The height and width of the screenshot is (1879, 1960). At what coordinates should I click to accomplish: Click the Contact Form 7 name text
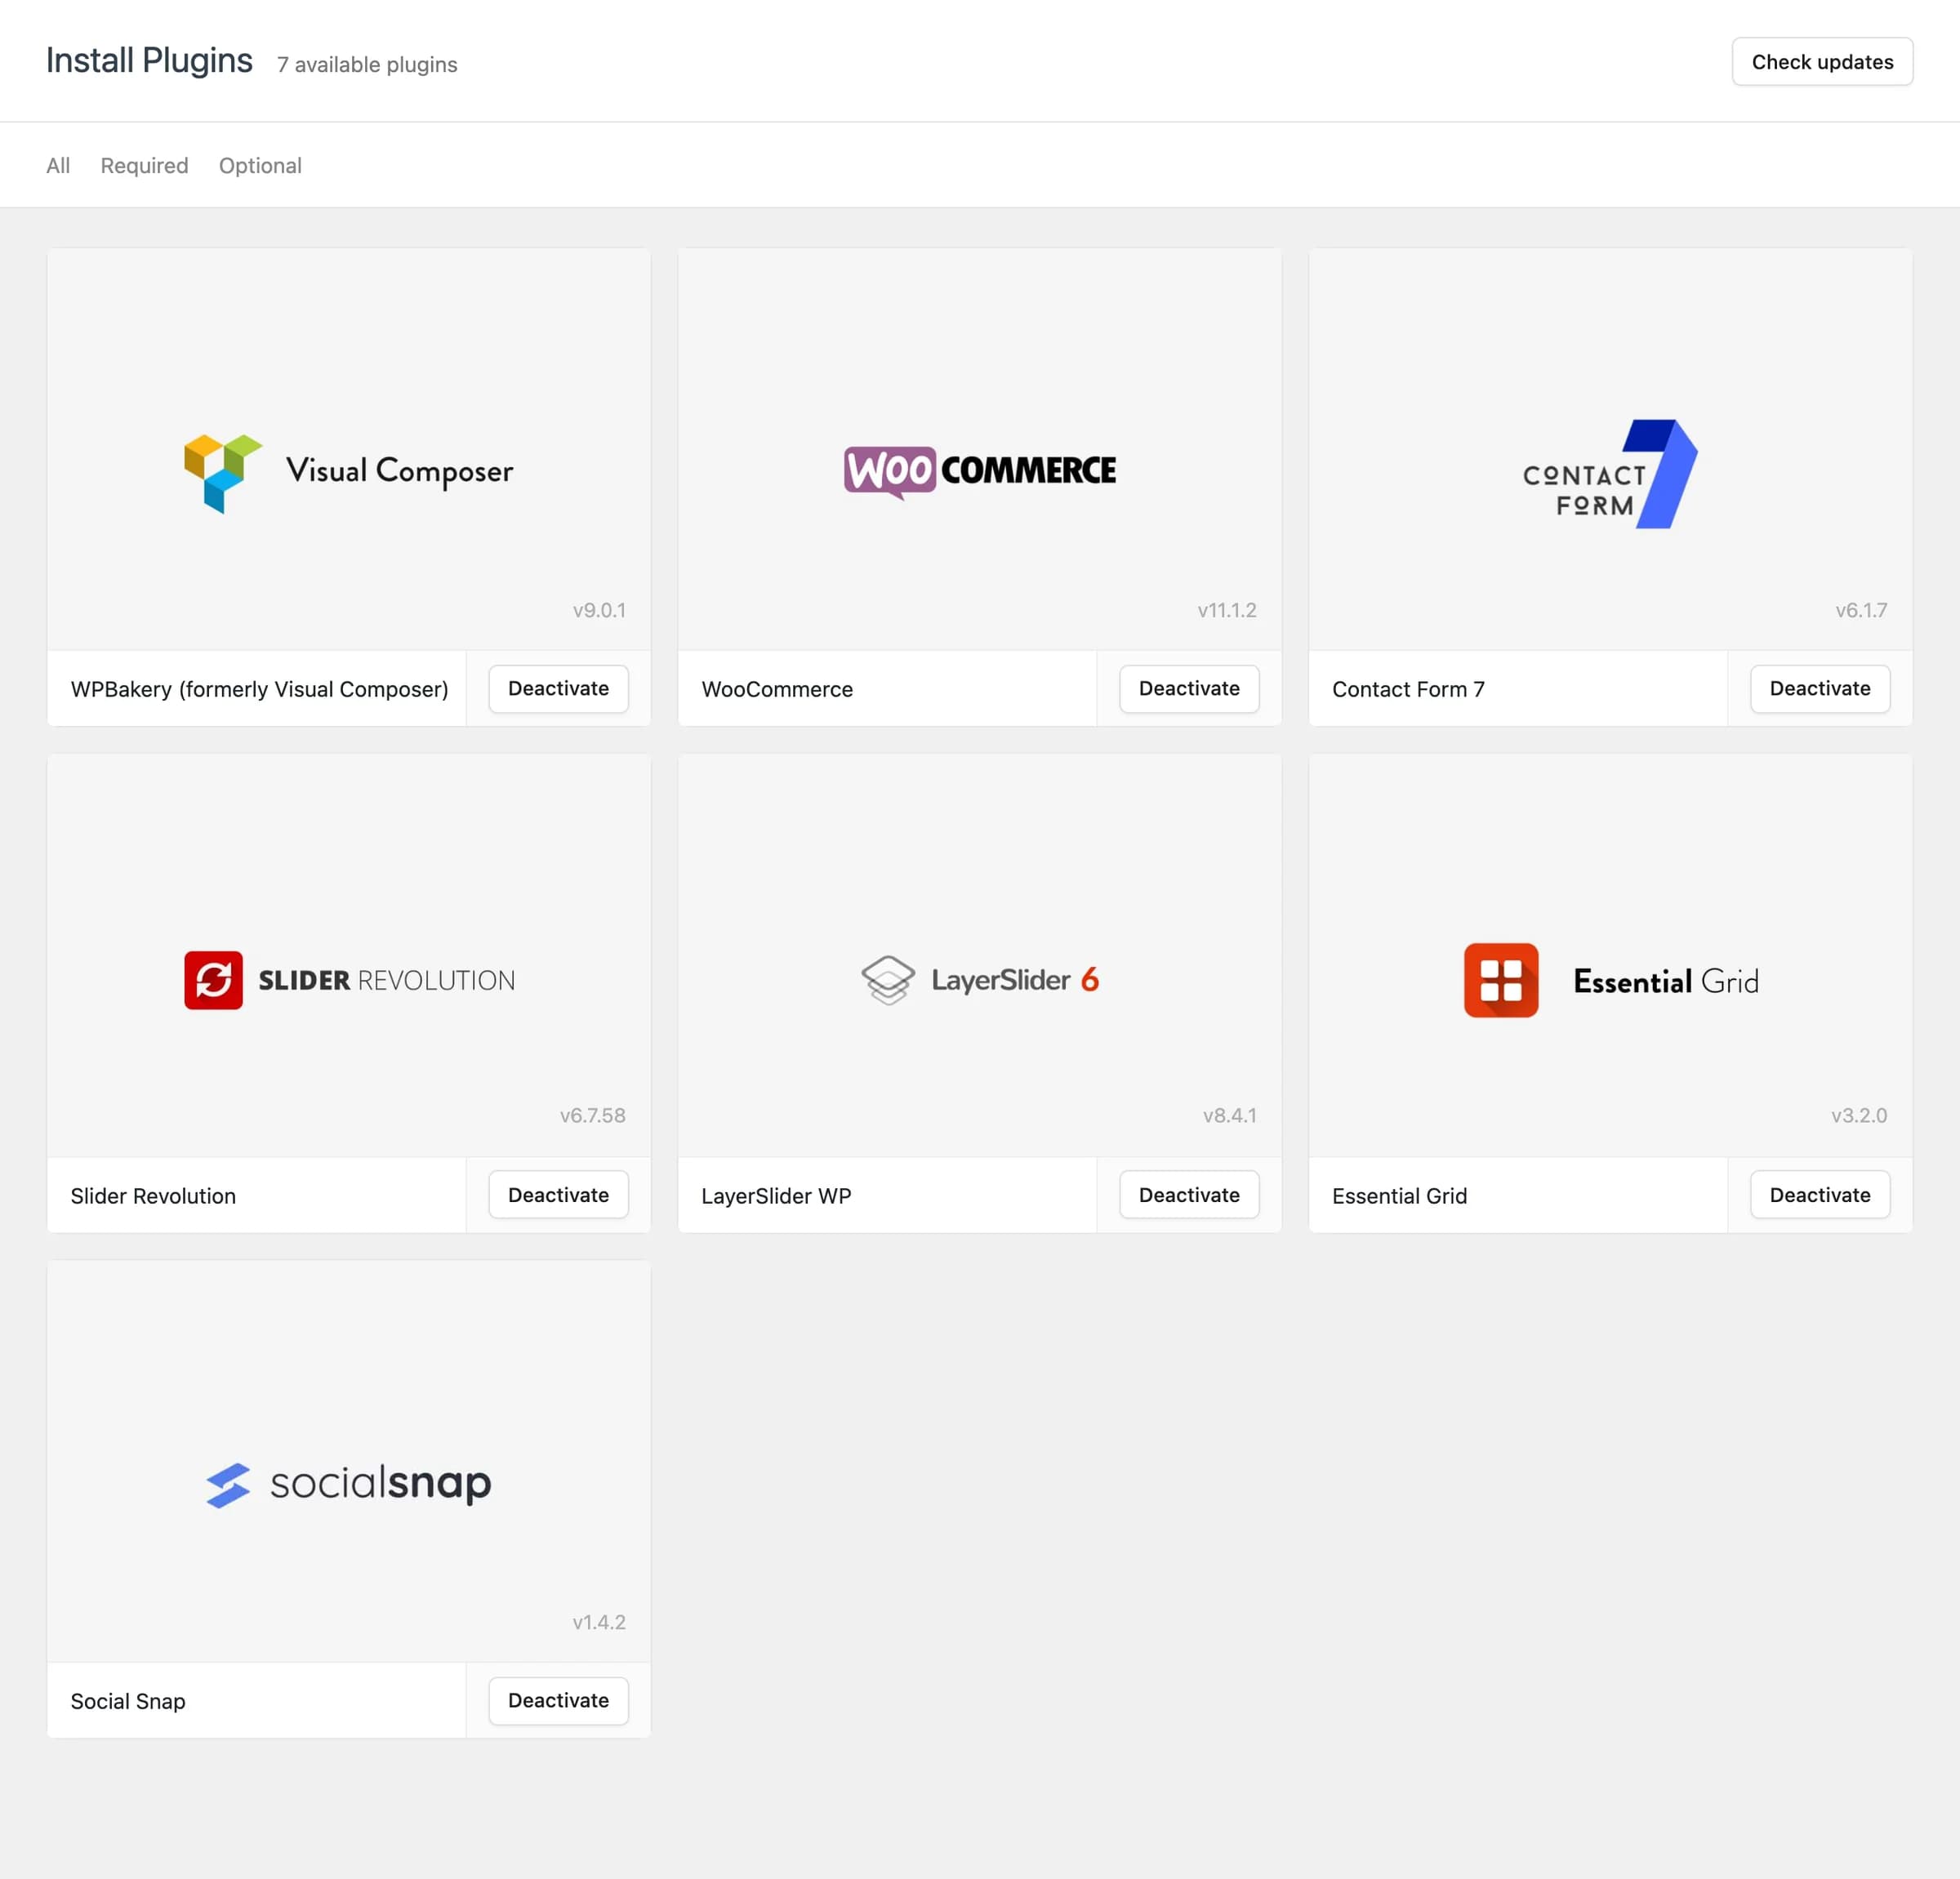tap(1408, 689)
